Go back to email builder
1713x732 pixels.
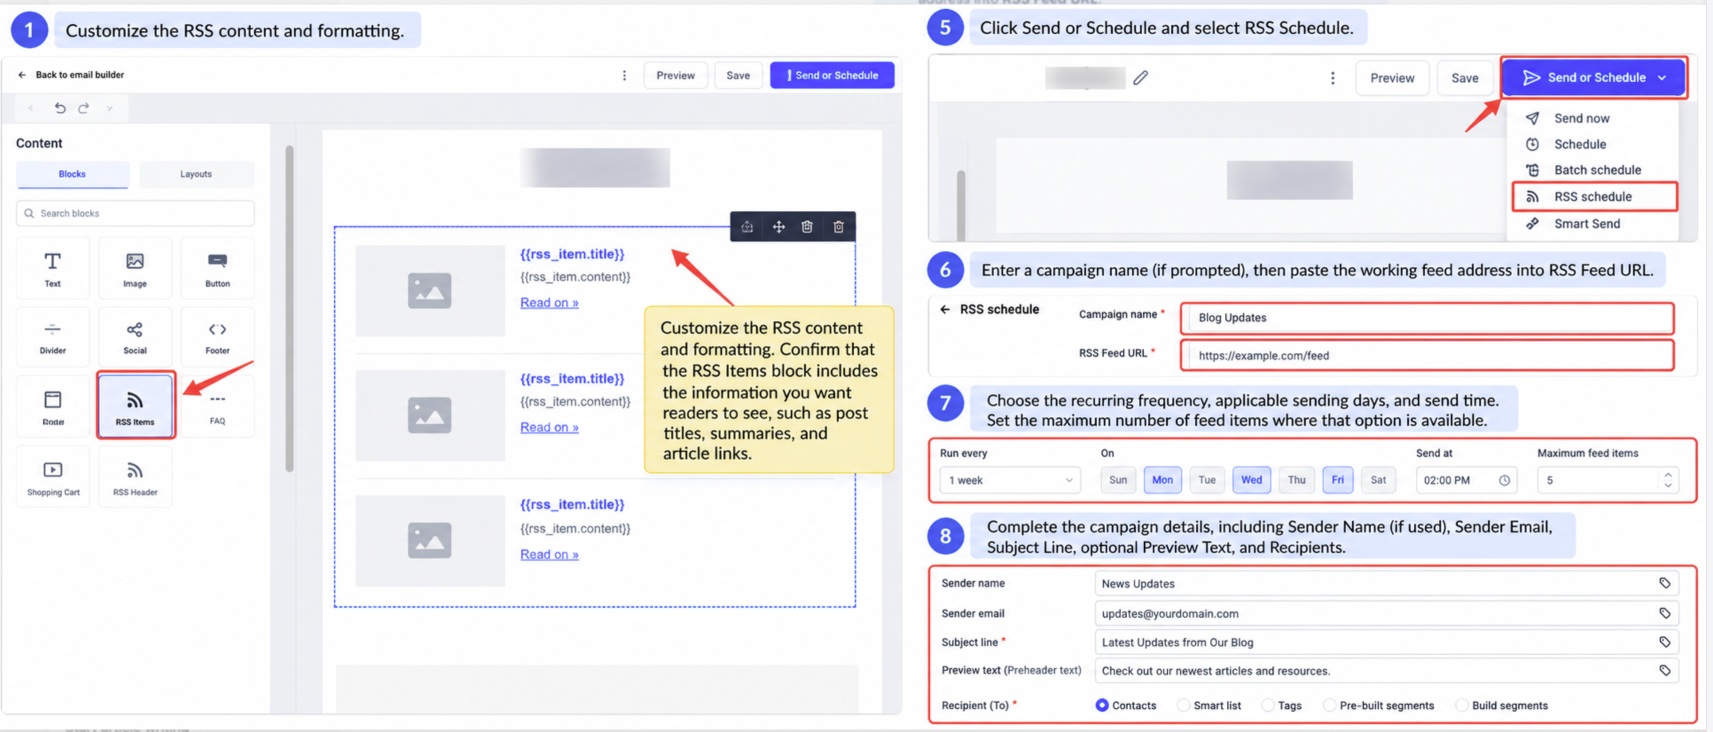pyautogui.click(x=72, y=75)
